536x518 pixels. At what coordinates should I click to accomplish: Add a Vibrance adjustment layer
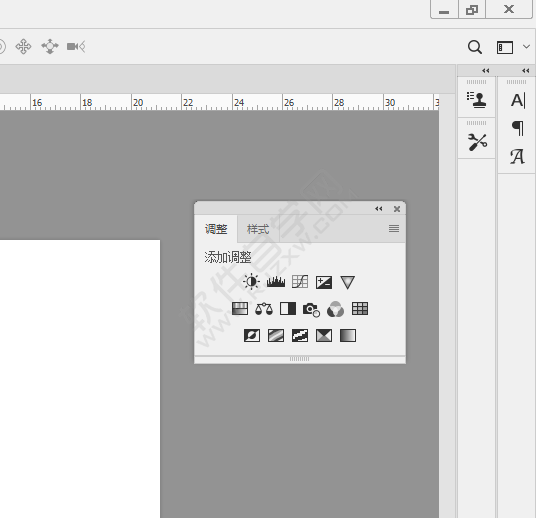pos(348,282)
